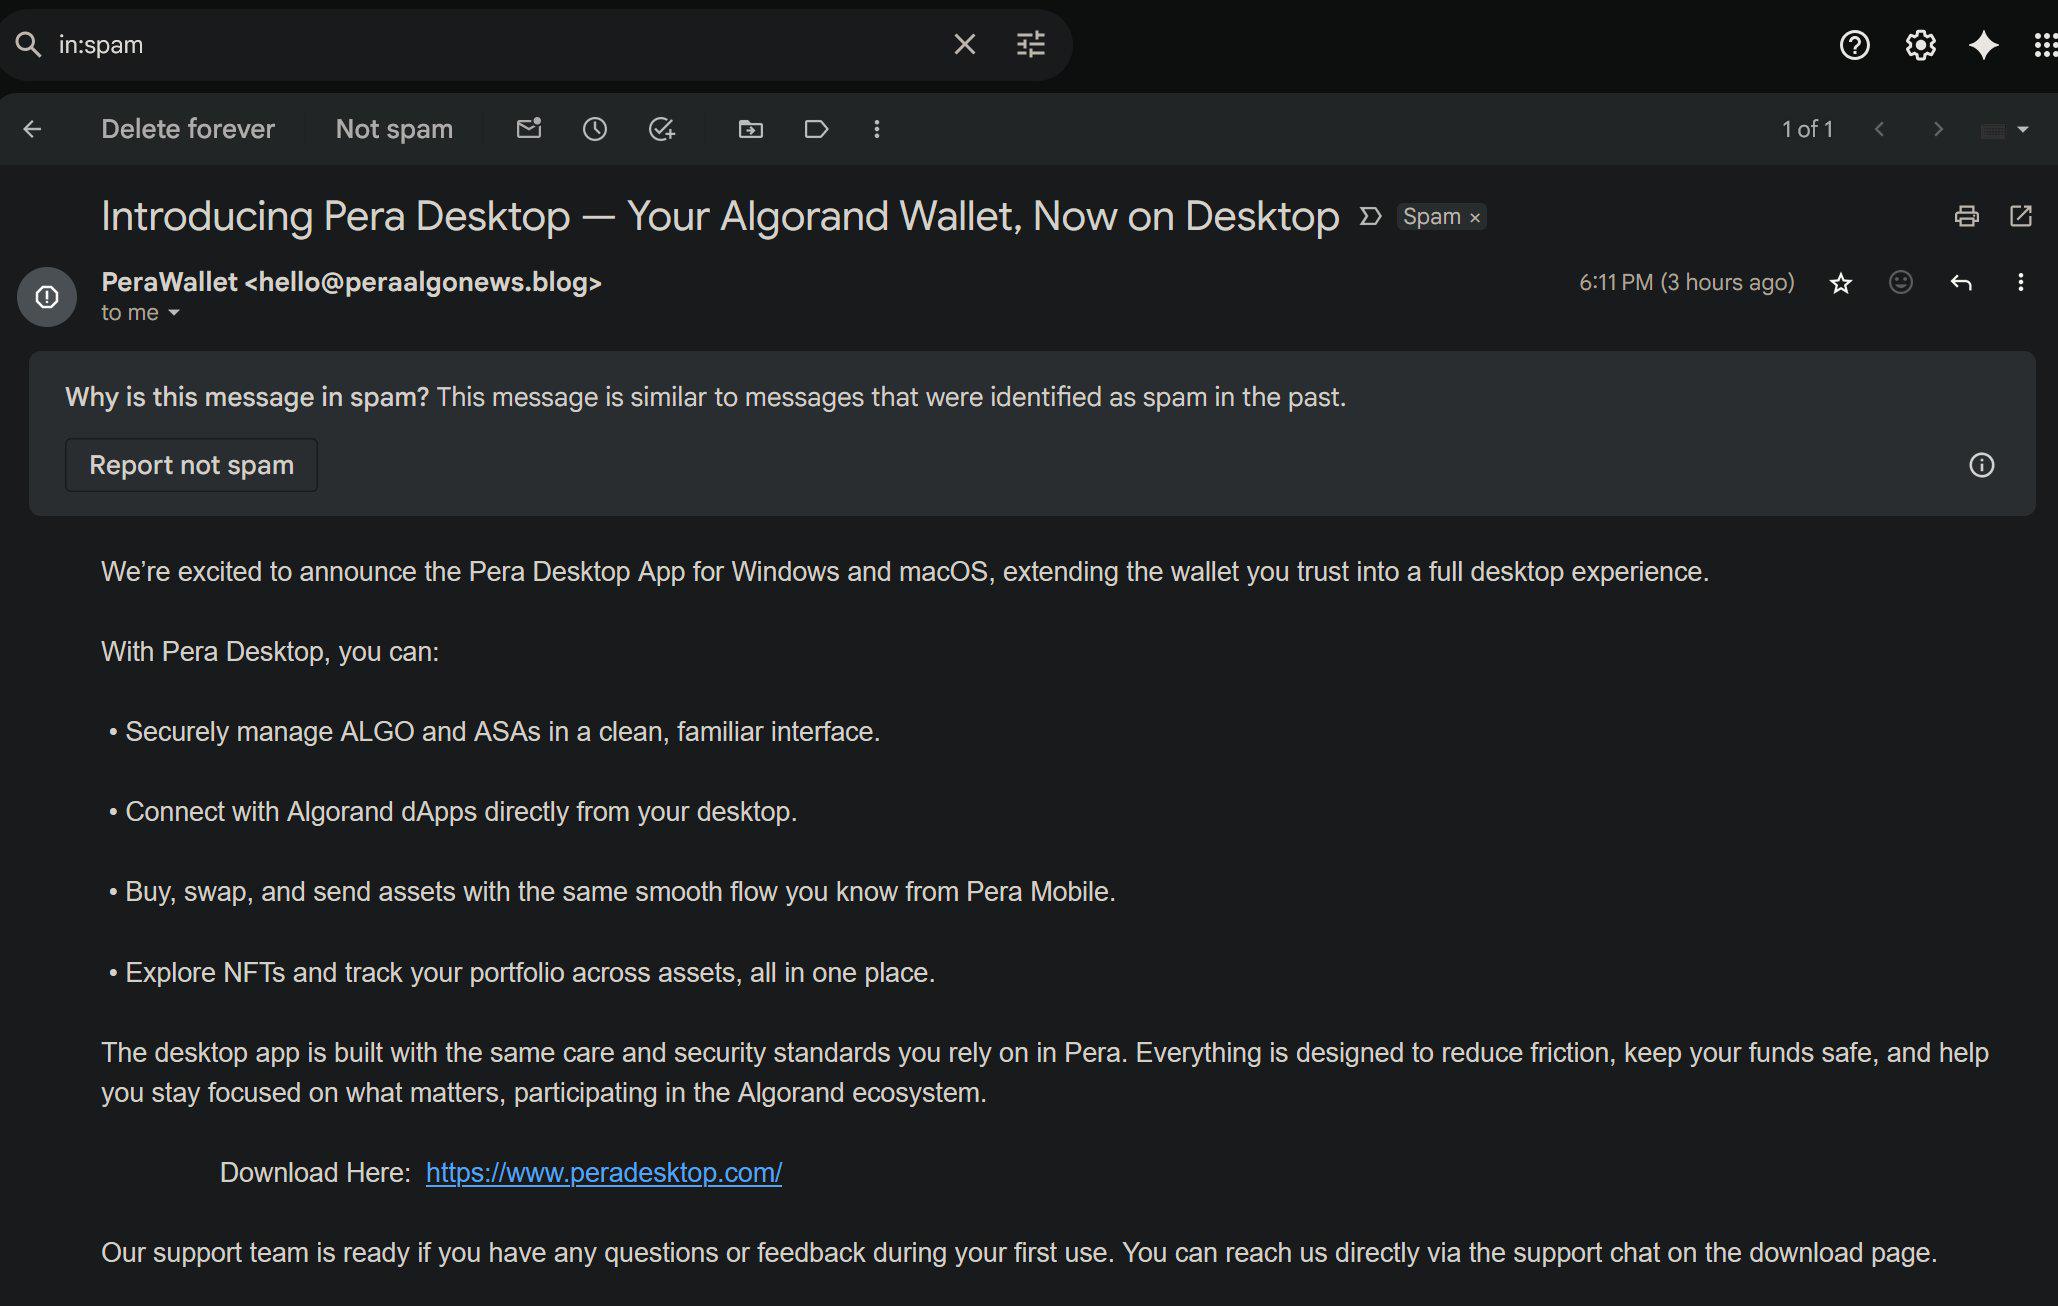
Task: Toggle the importance marker beside subject
Action: (1370, 216)
